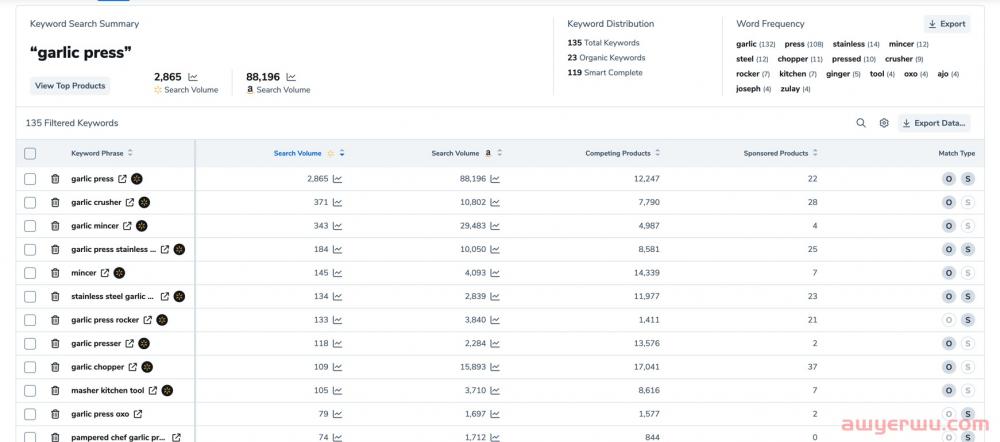The image size is (1000, 442).
Task: View trend chart next to 15,893
Action: pos(495,367)
